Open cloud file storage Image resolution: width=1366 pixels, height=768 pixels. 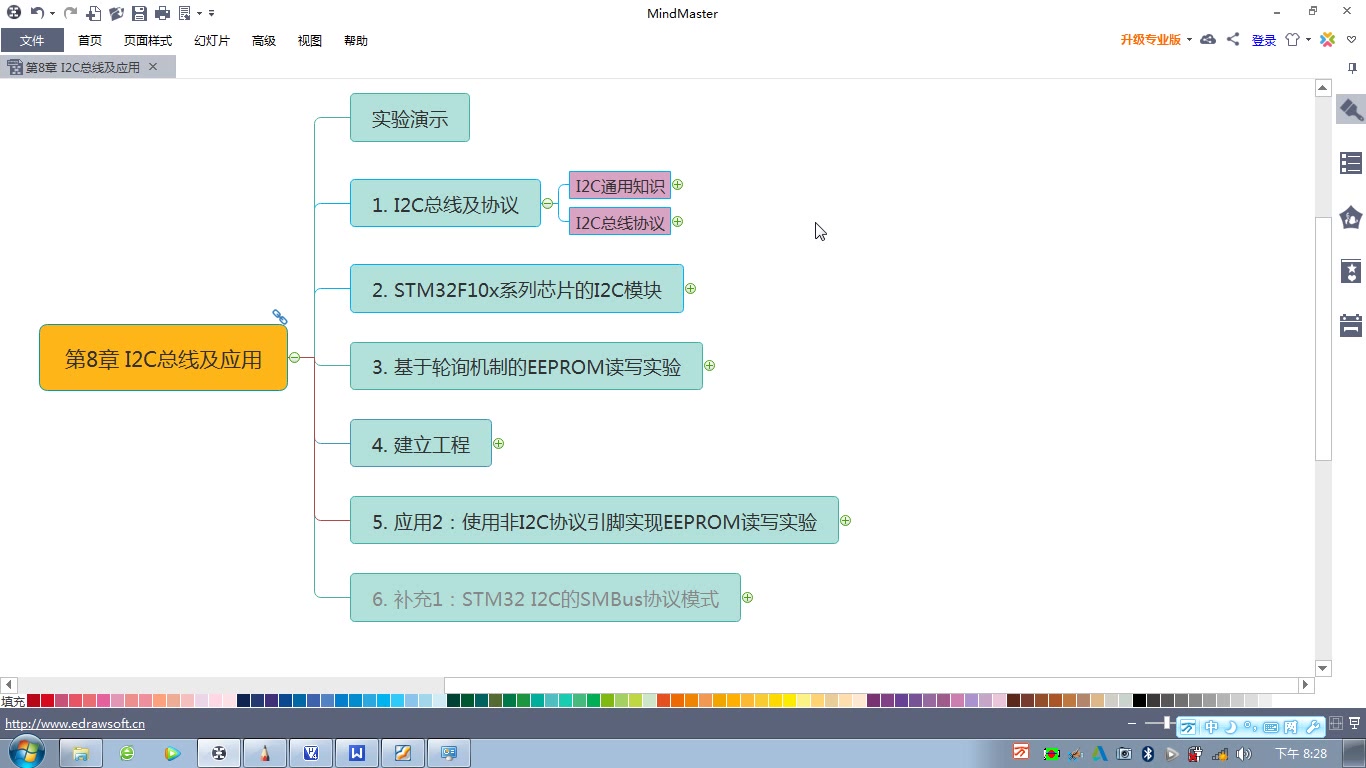(1208, 39)
